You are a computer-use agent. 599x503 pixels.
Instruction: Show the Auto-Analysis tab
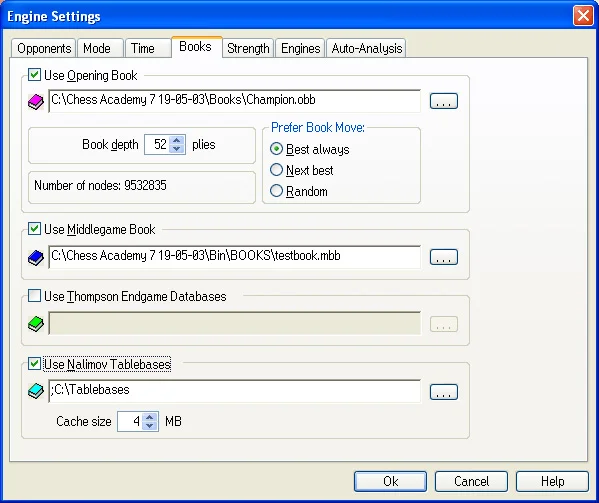click(366, 49)
